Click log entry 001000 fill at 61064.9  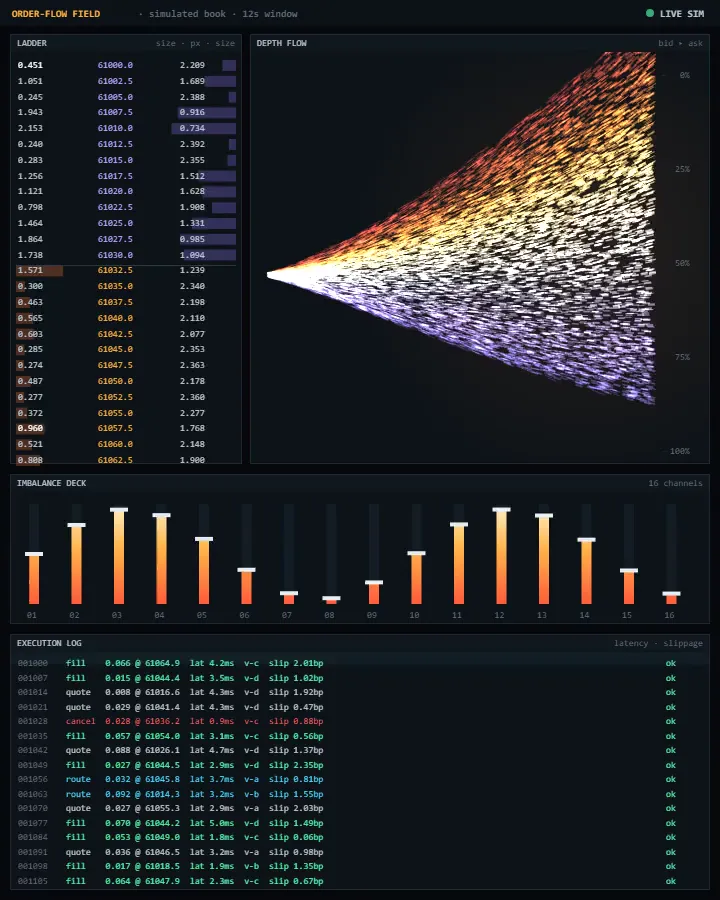[x=362, y=663]
